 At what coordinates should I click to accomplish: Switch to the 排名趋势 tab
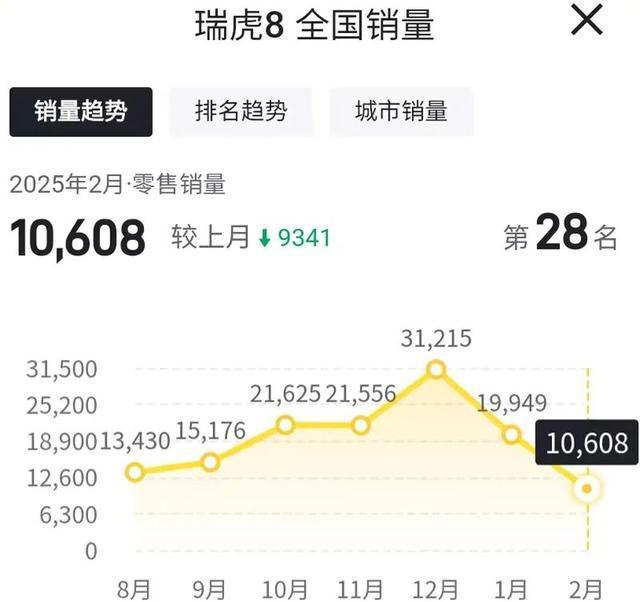point(241,112)
